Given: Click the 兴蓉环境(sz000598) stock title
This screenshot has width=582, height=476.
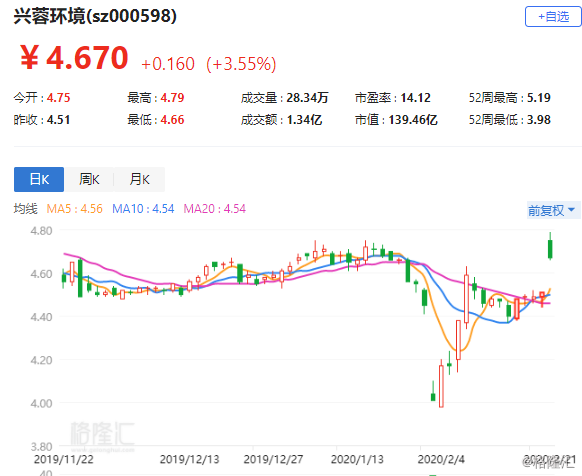Looking at the screenshot, I should click(x=95, y=16).
